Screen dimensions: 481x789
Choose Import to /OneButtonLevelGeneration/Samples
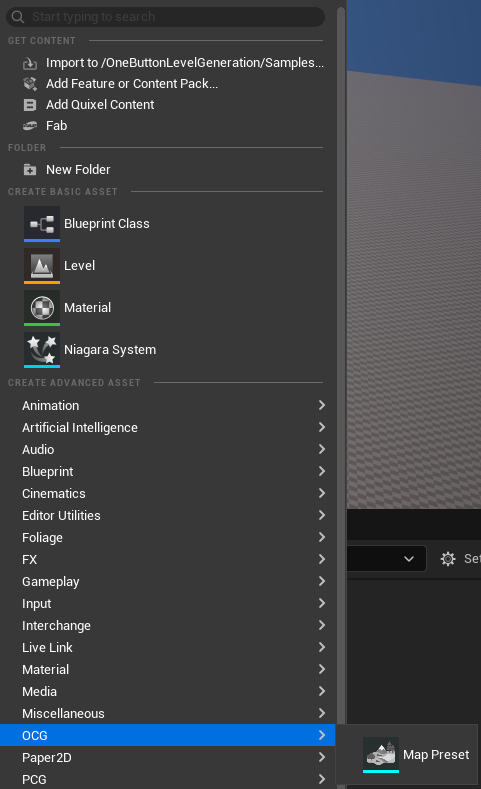(x=185, y=63)
